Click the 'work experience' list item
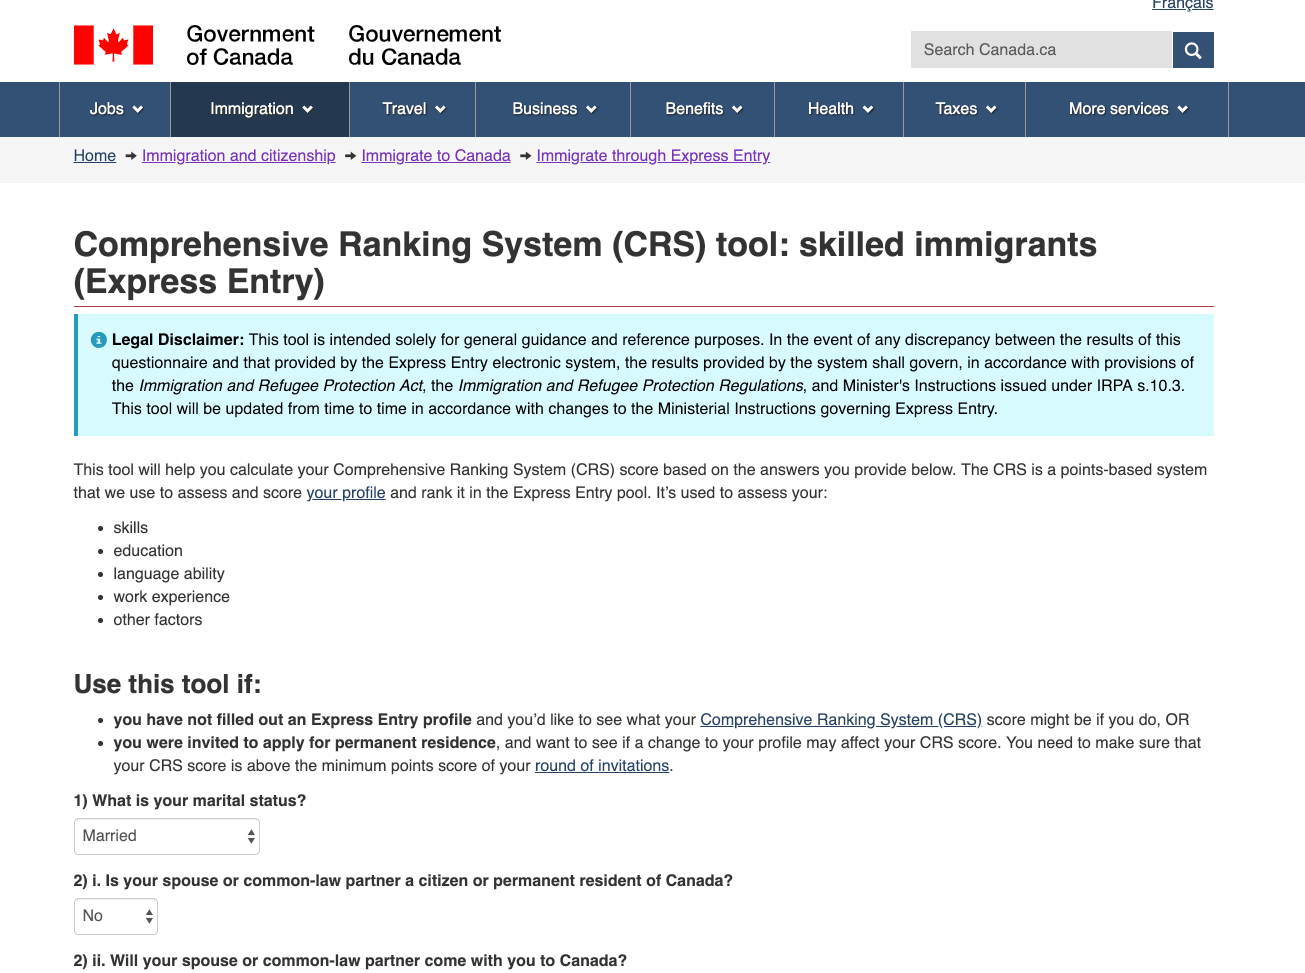 pyautogui.click(x=172, y=597)
